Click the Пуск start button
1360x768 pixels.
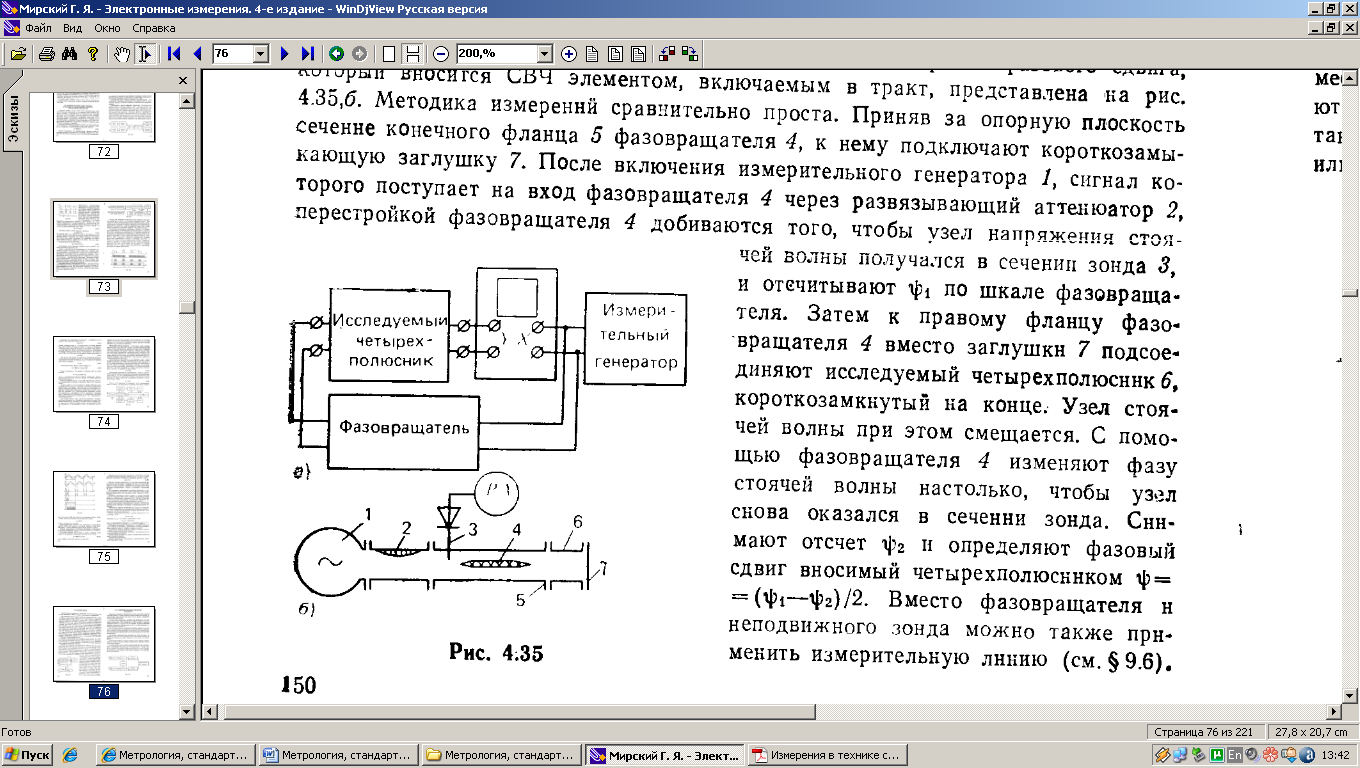28,755
